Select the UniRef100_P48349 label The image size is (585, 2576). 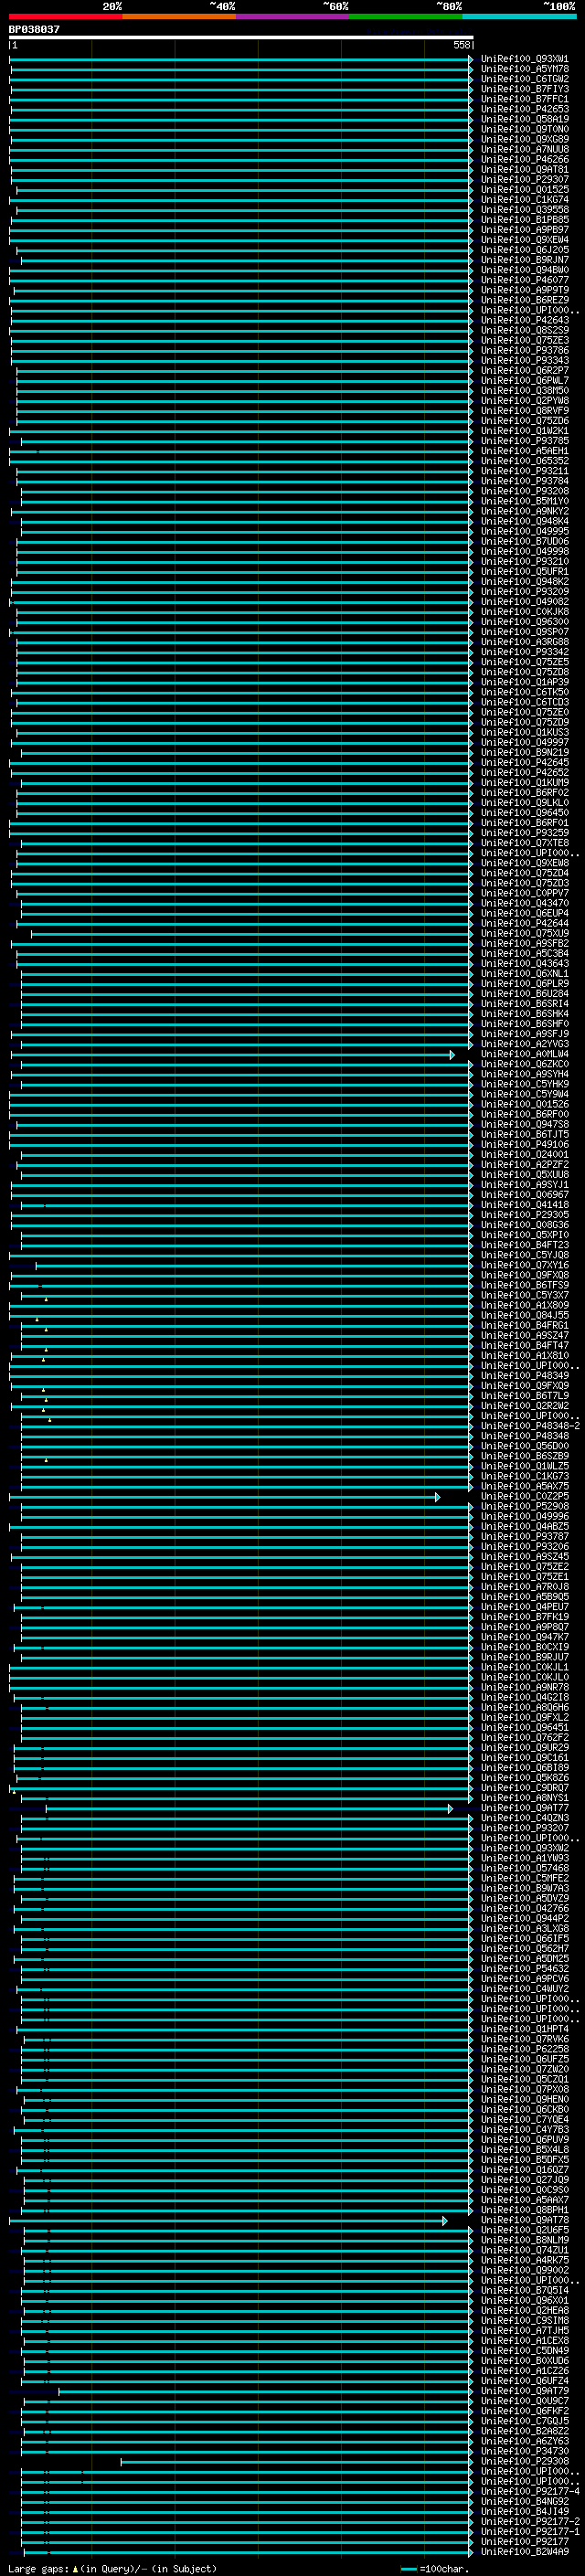(x=525, y=1375)
